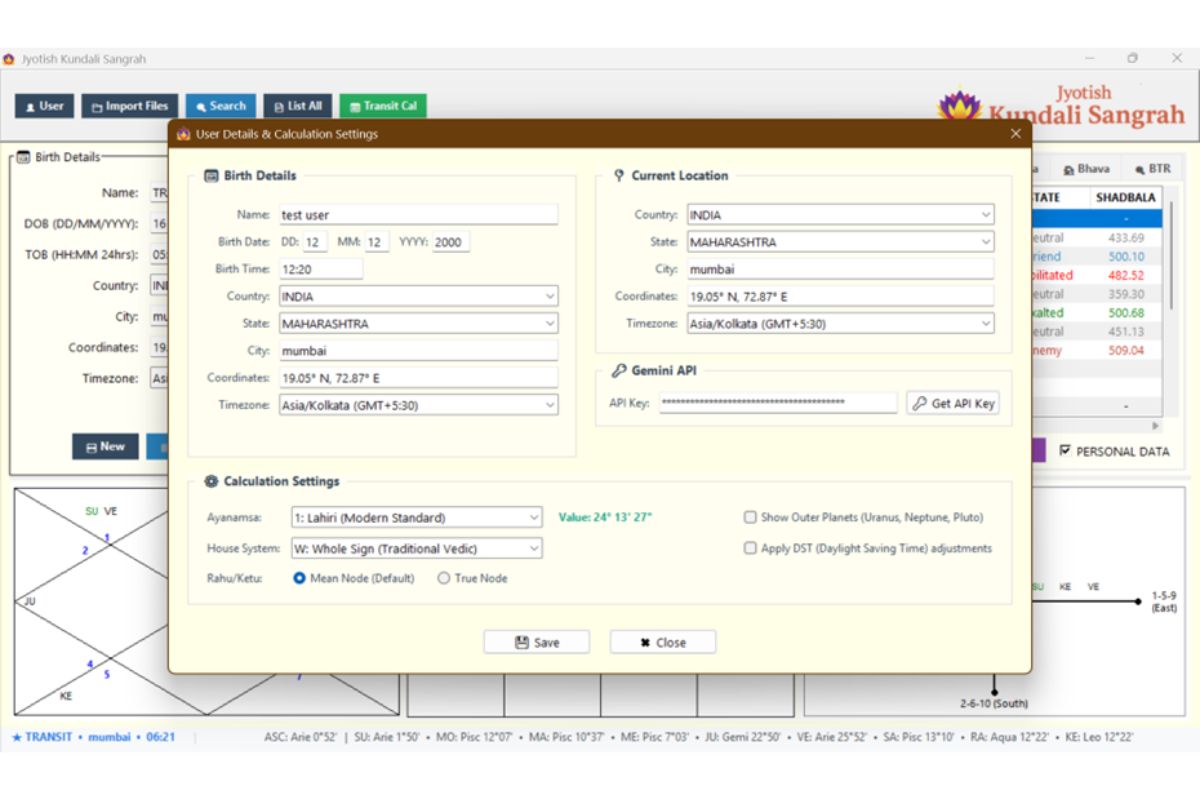The height and width of the screenshot is (800, 1200).
Task: Toggle the PERSONAL DATA checkbox
Action: pos(1065,451)
